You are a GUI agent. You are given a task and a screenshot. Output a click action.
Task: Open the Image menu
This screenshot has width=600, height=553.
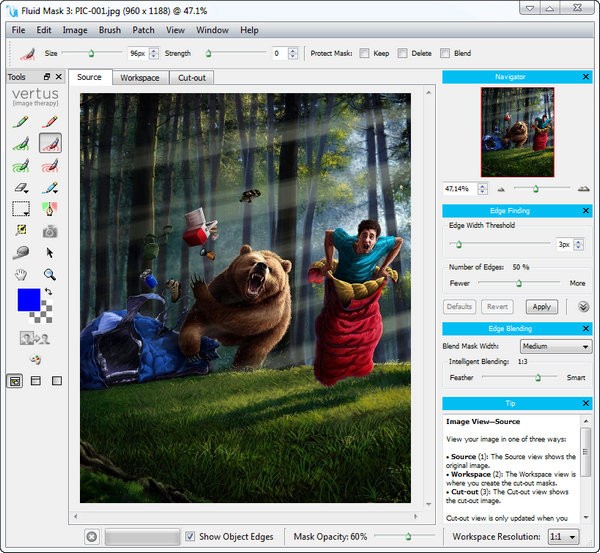(x=75, y=30)
